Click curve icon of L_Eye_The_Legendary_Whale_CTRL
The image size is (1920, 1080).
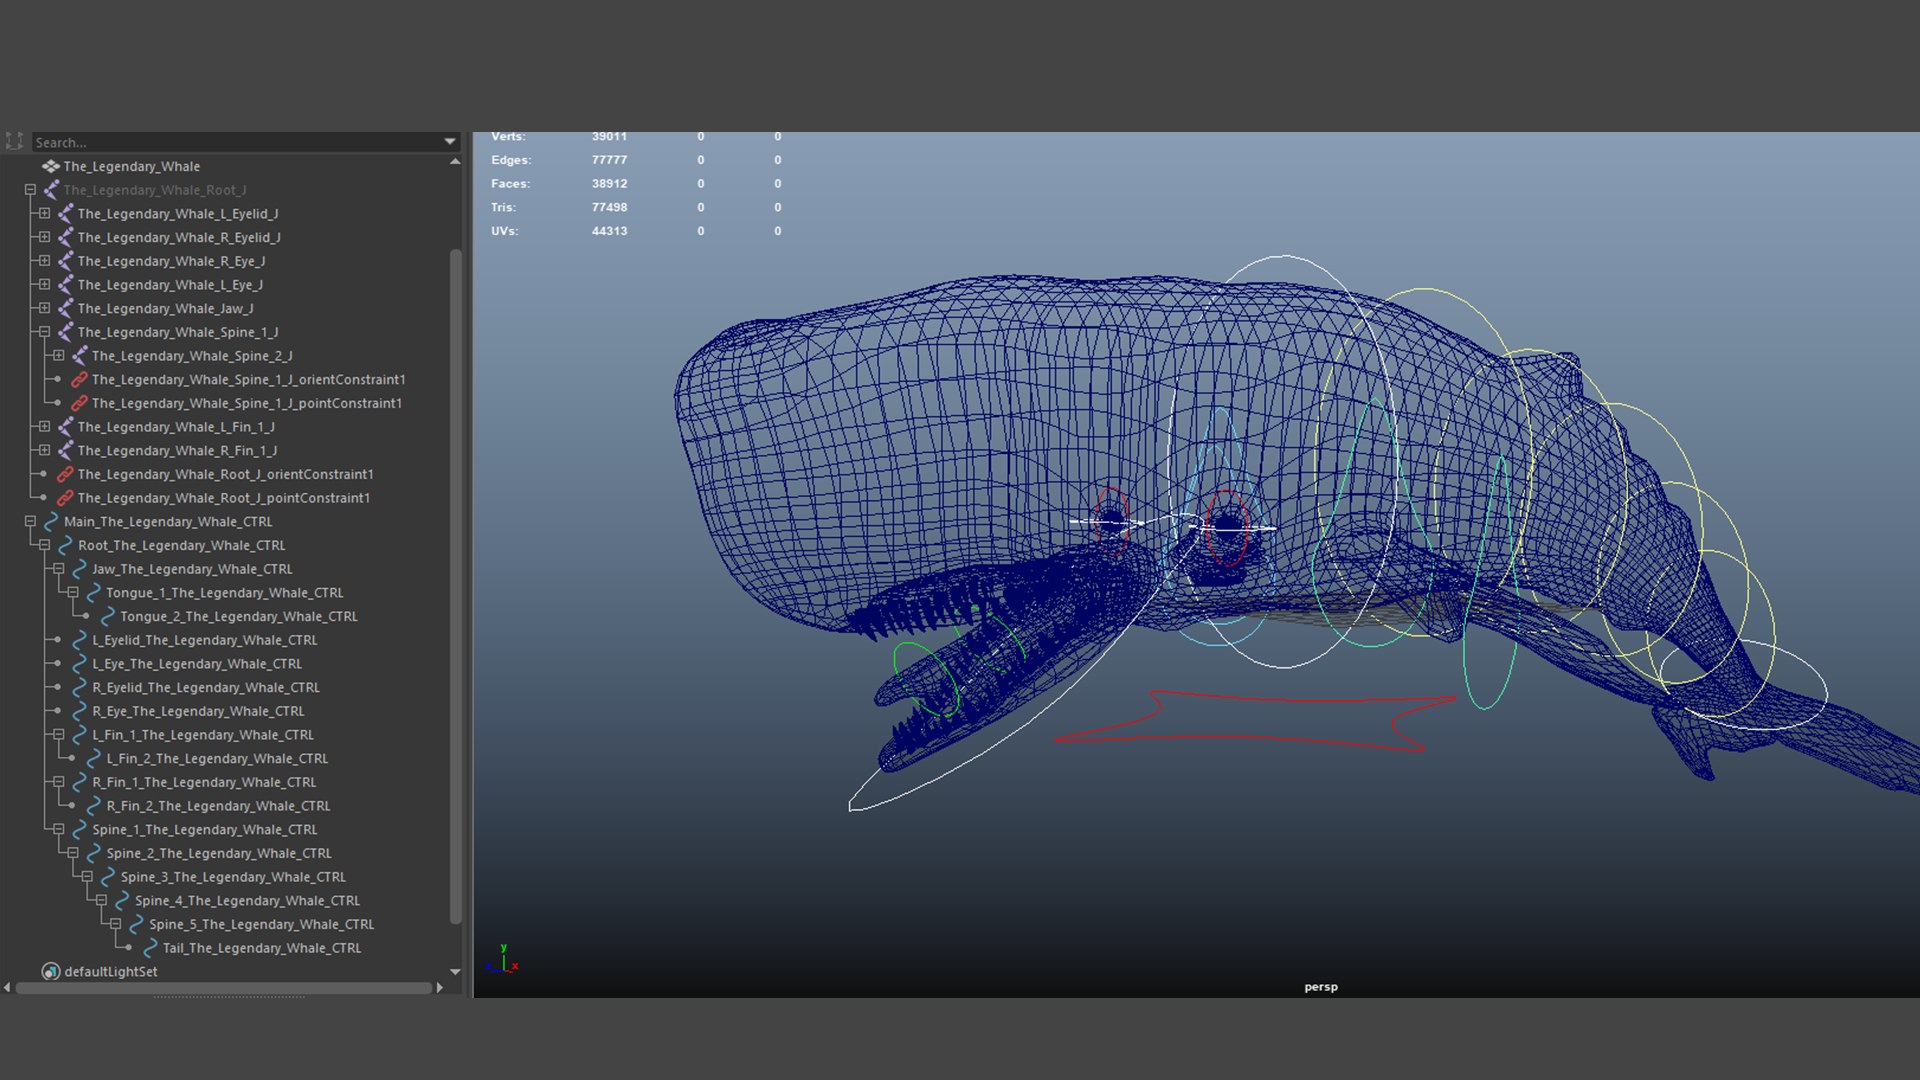pos(79,664)
